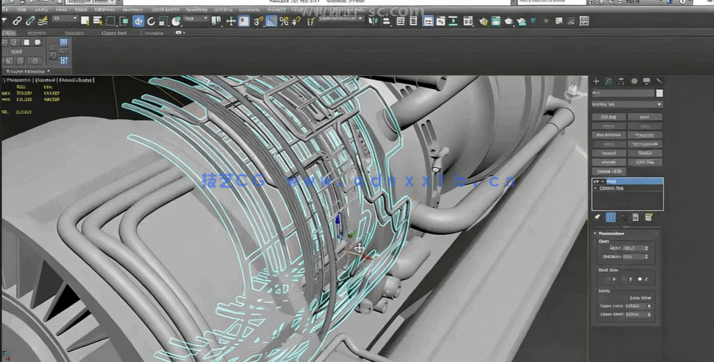Enable the Percent Snap toggle
The image size is (714, 362).
coord(284,21)
